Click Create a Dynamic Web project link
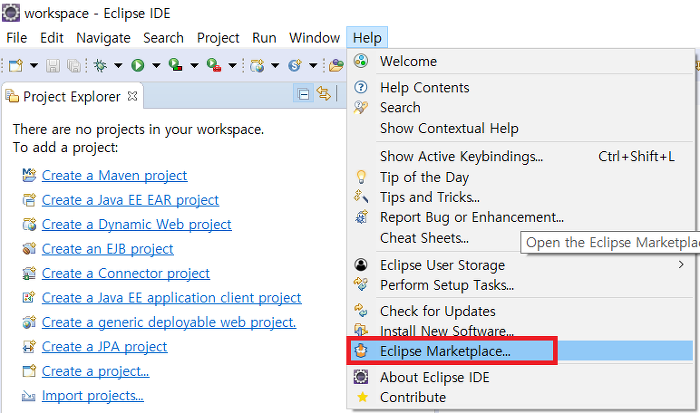This screenshot has width=700, height=413. coord(137,224)
